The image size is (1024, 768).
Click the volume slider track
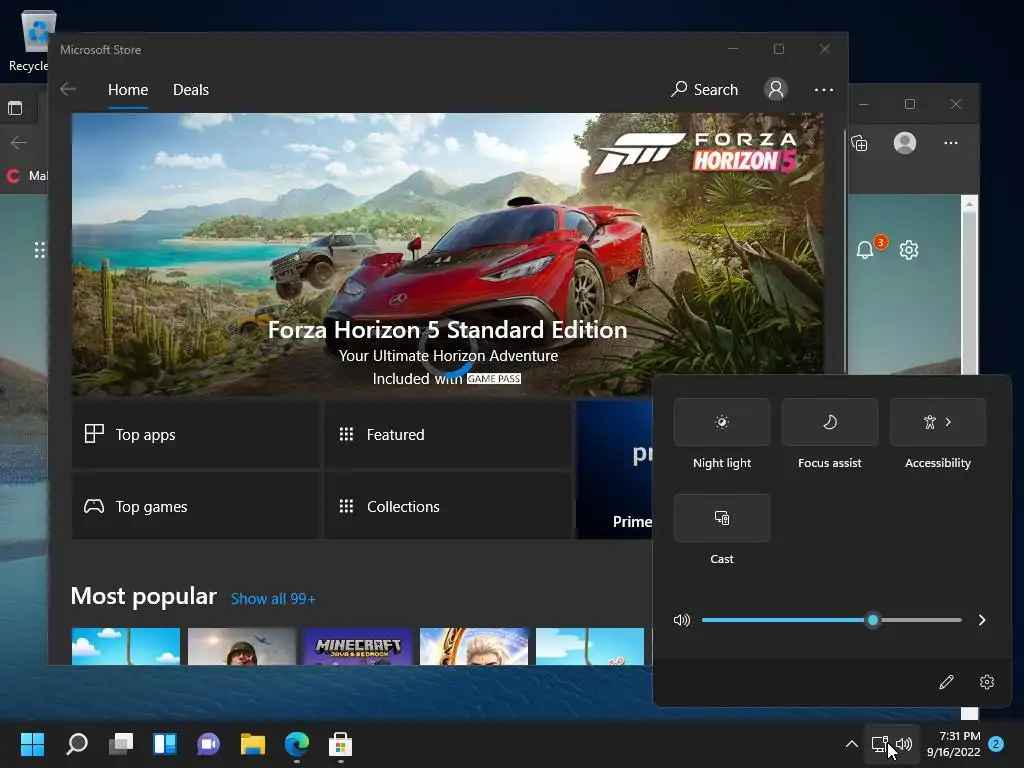click(831, 620)
